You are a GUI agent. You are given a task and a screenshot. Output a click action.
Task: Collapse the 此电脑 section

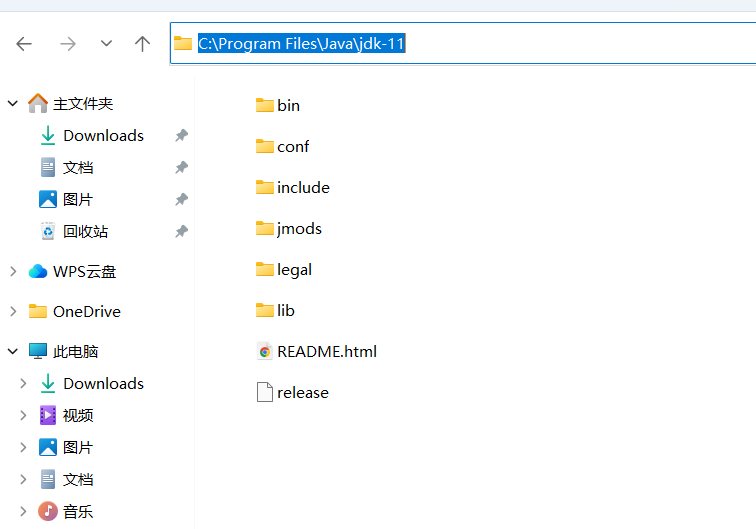[x=13, y=352]
